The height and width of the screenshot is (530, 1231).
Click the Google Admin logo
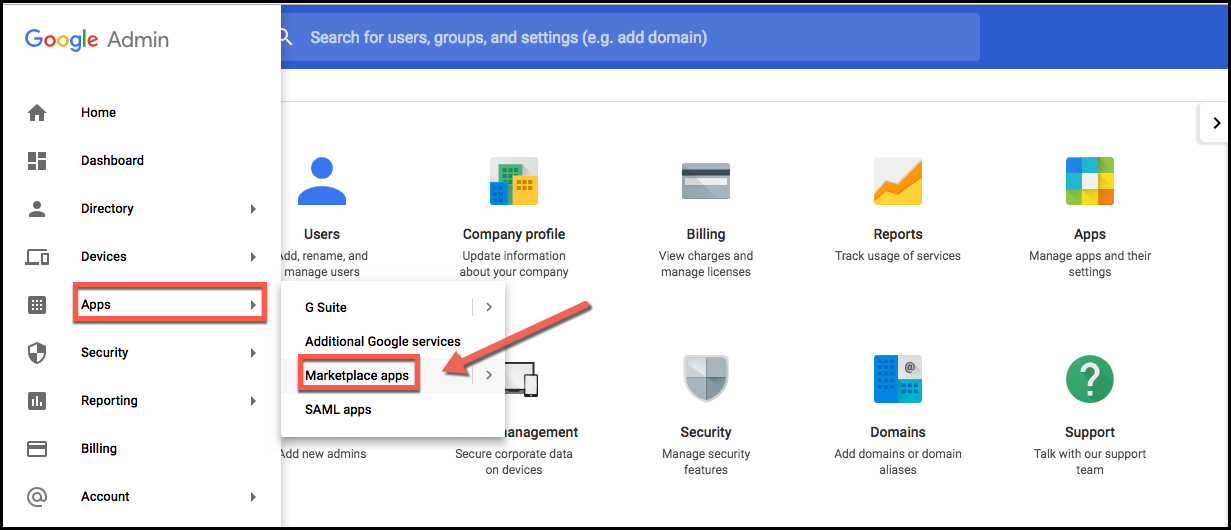pyautogui.click(x=97, y=39)
